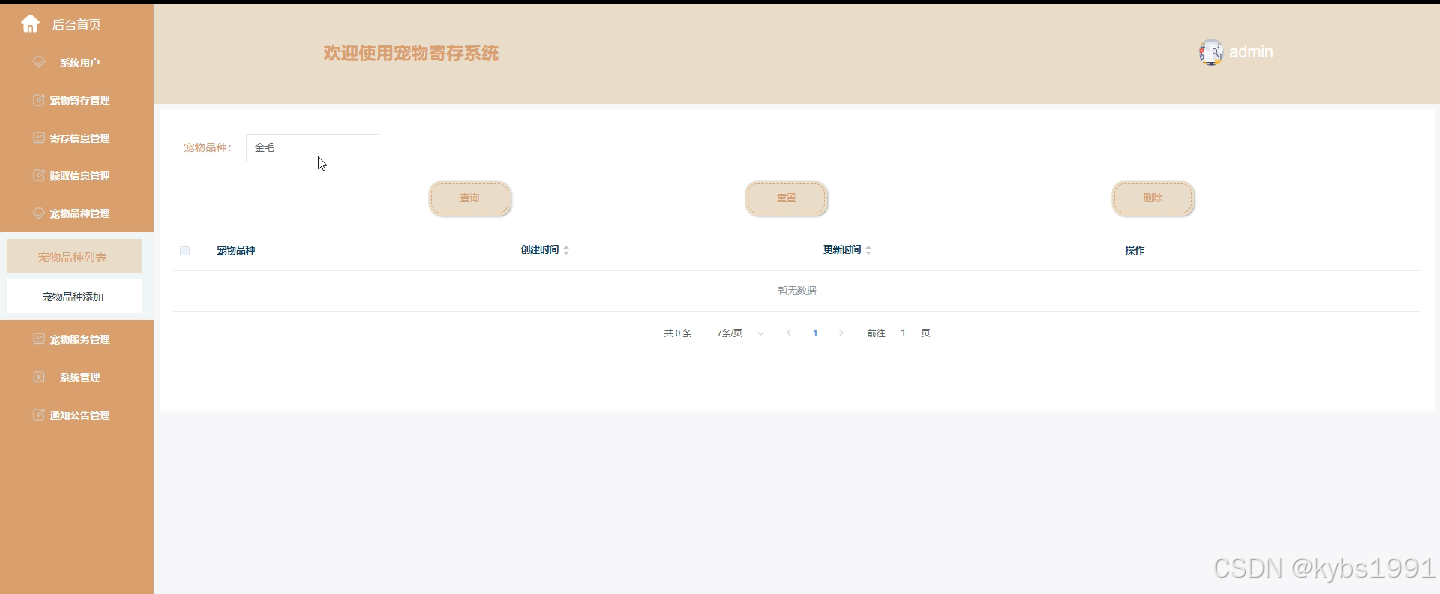
Task: Select the 宠物品种列表 submenu item
Action: pyautogui.click(x=74, y=257)
